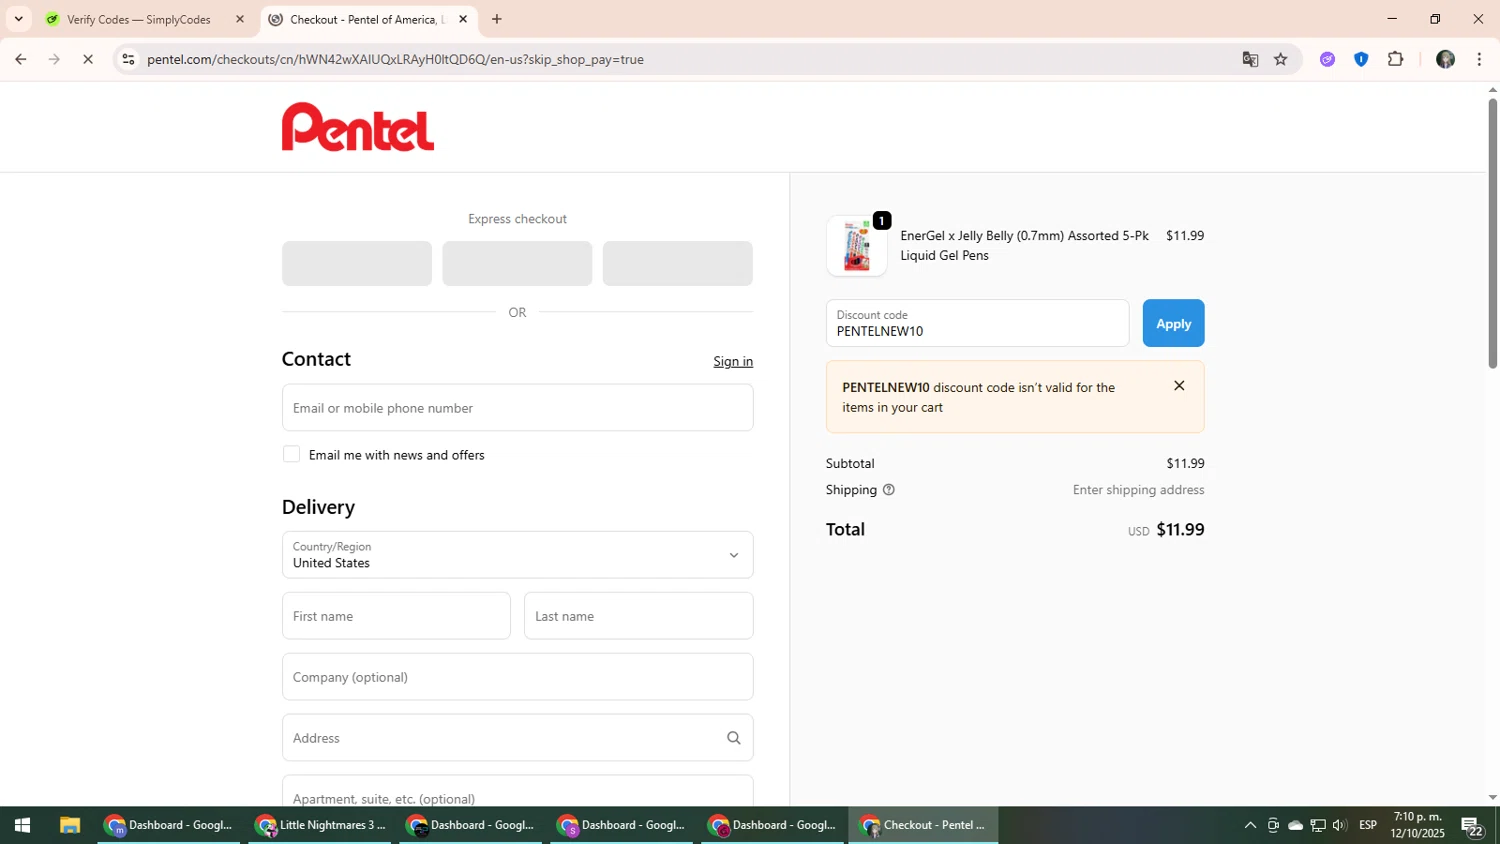Focus the Discount code field
Viewport: 1500px width, 844px height.
[977, 323]
